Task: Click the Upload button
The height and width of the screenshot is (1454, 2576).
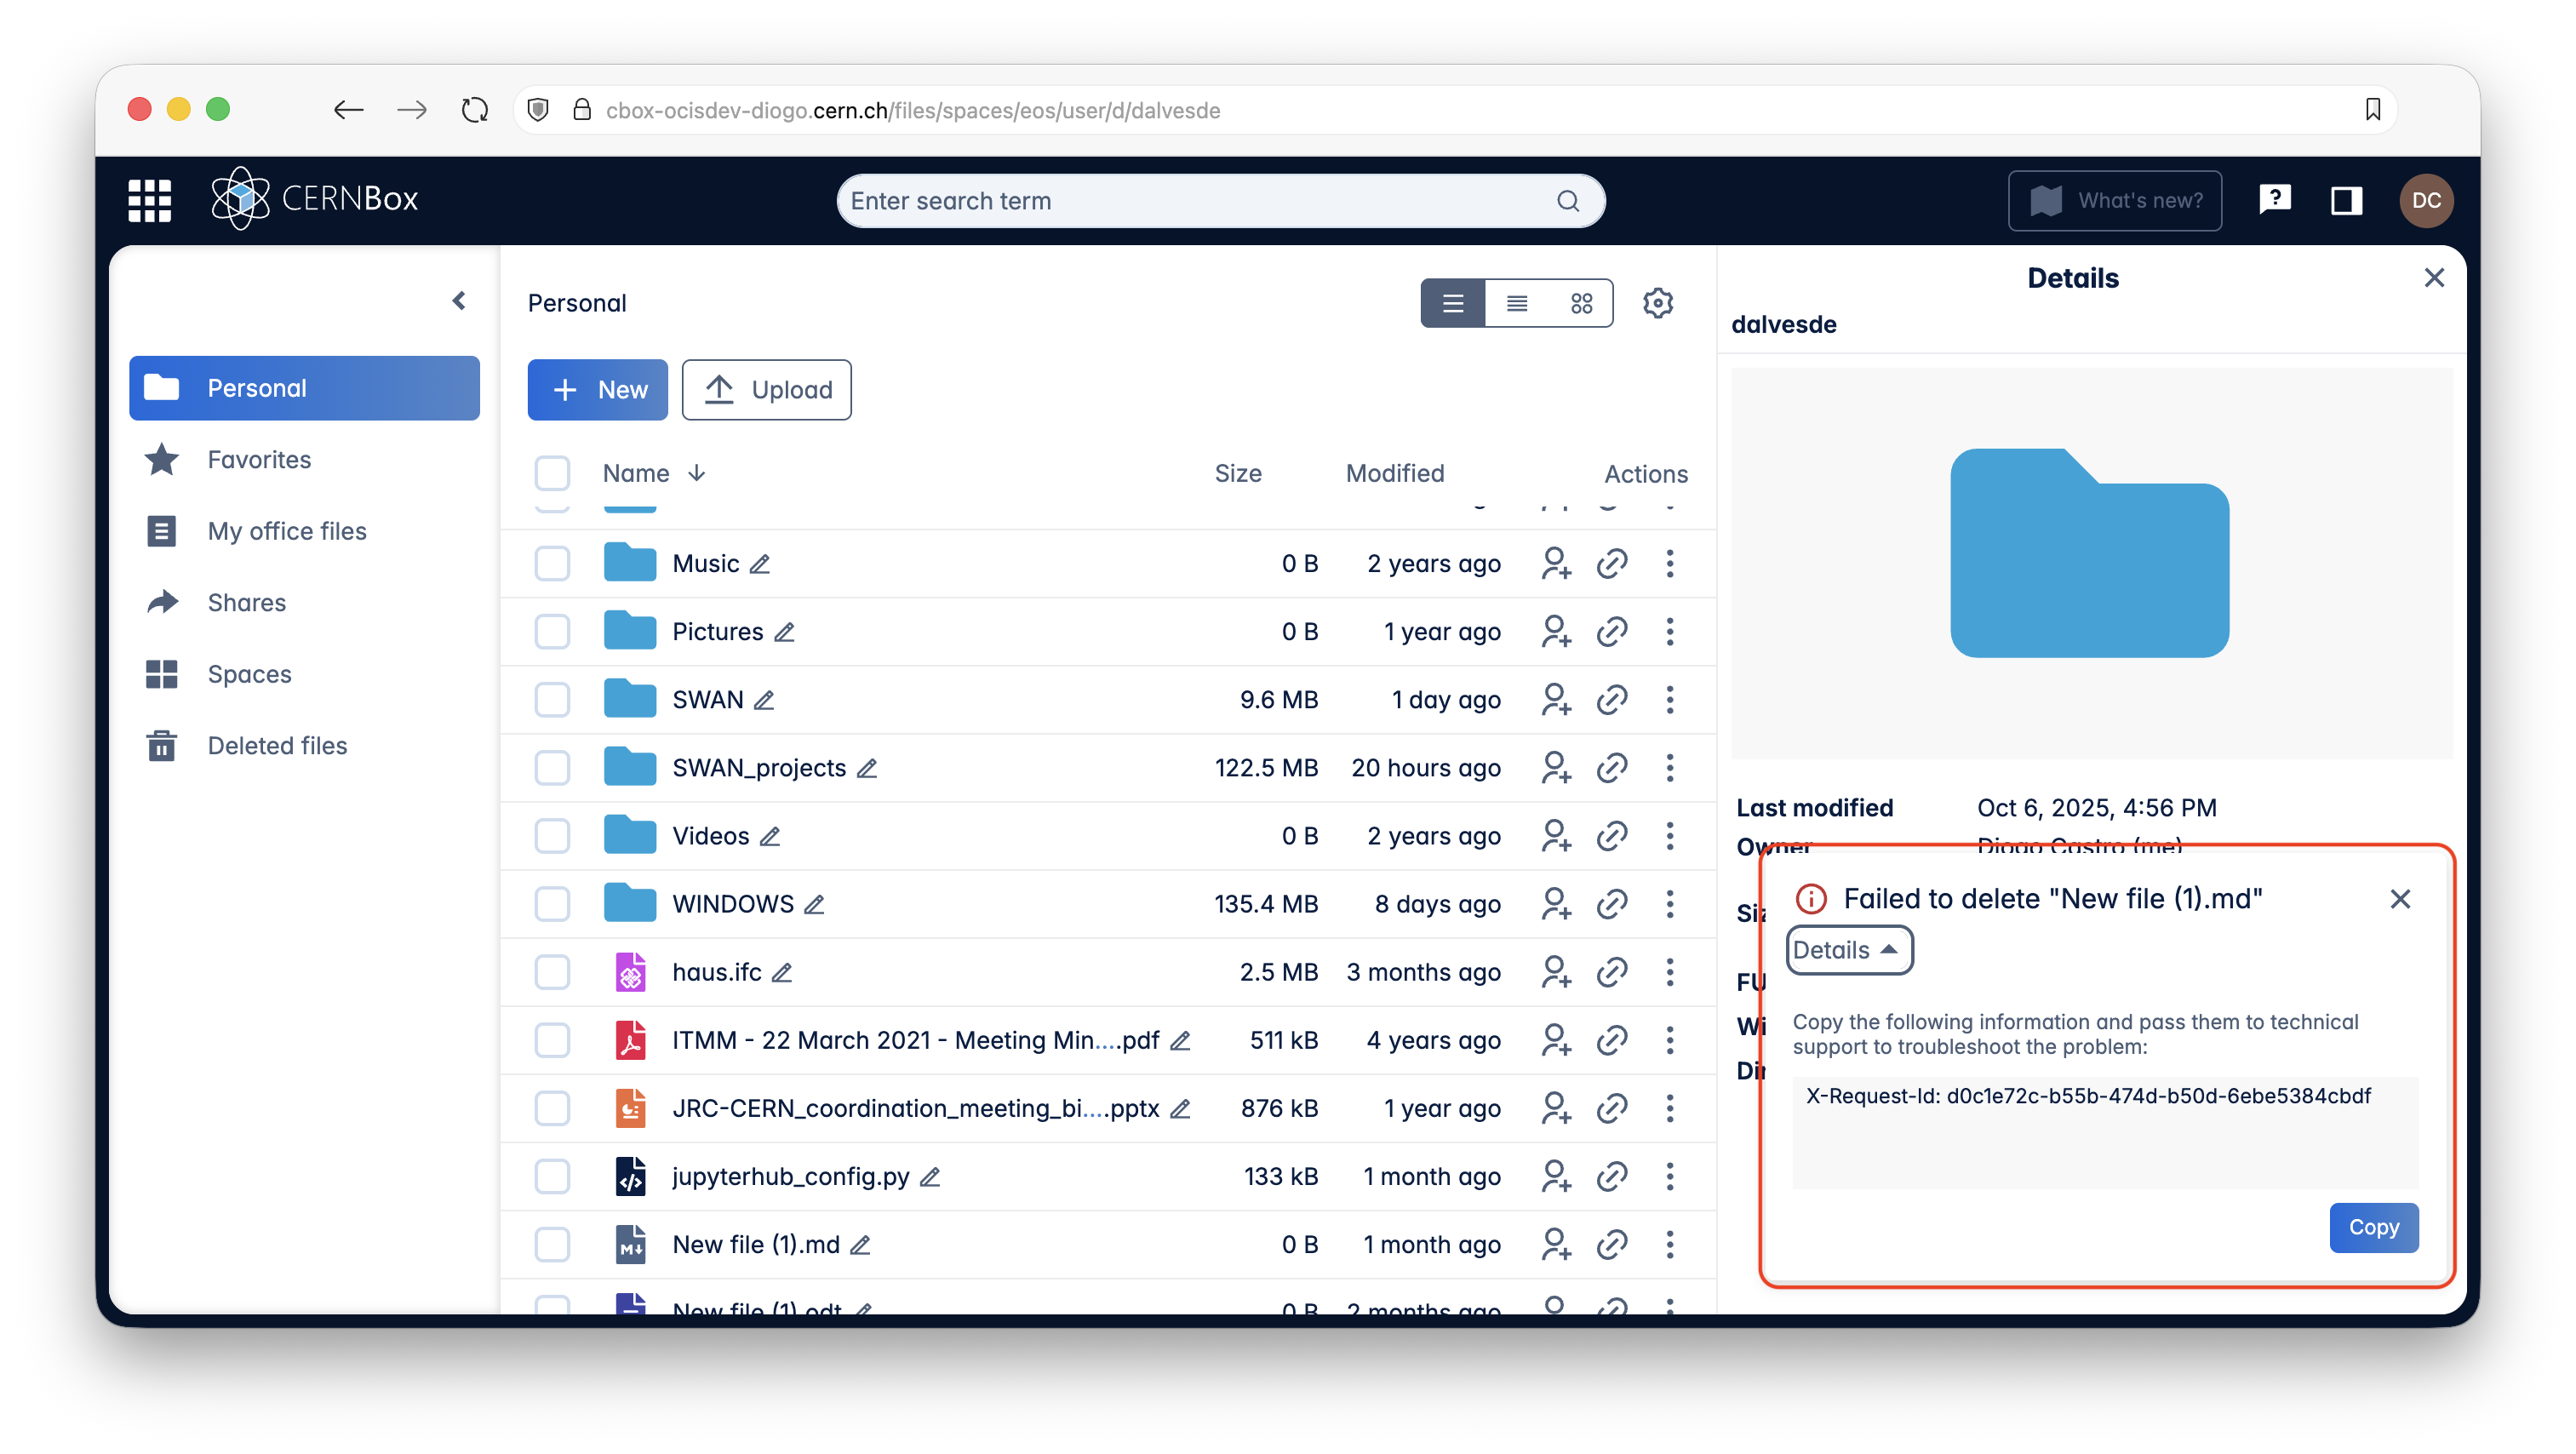Action: pyautogui.click(x=767, y=390)
